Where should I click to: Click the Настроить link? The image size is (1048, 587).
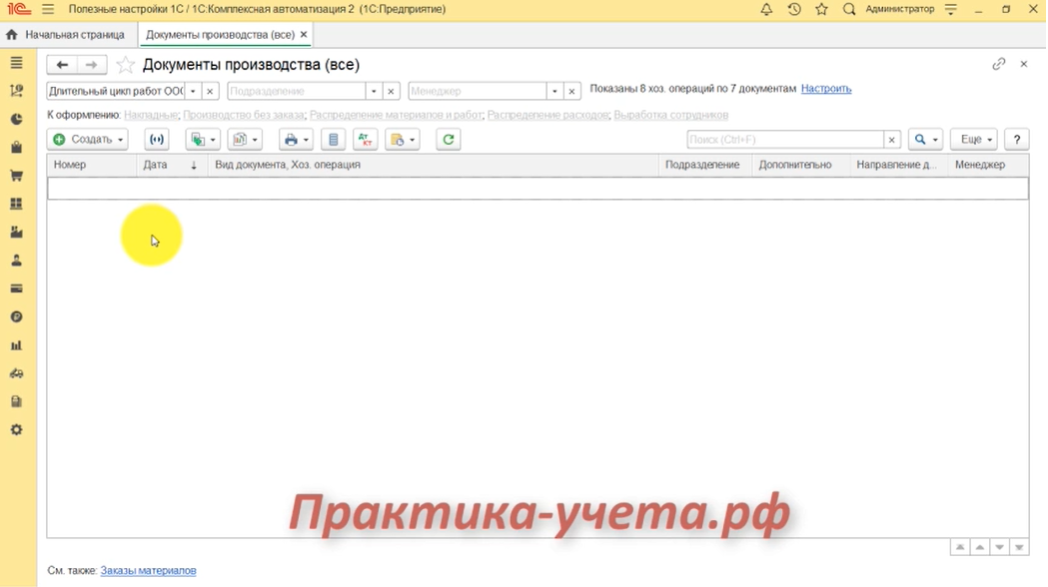pyautogui.click(x=826, y=89)
